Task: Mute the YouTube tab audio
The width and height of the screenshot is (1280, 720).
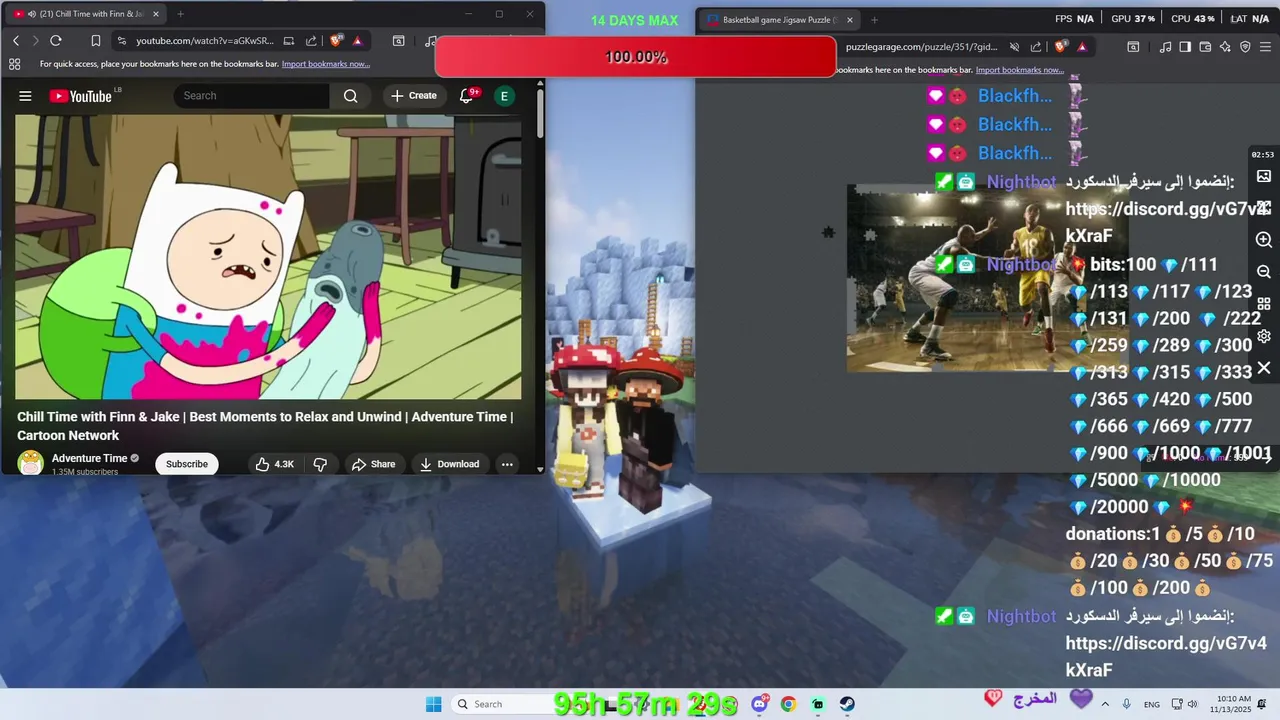Action: tap(32, 14)
